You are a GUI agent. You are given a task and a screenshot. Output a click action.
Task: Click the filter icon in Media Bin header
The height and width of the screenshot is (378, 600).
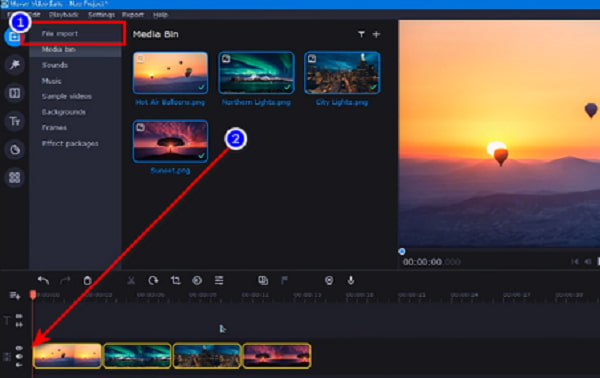point(361,34)
